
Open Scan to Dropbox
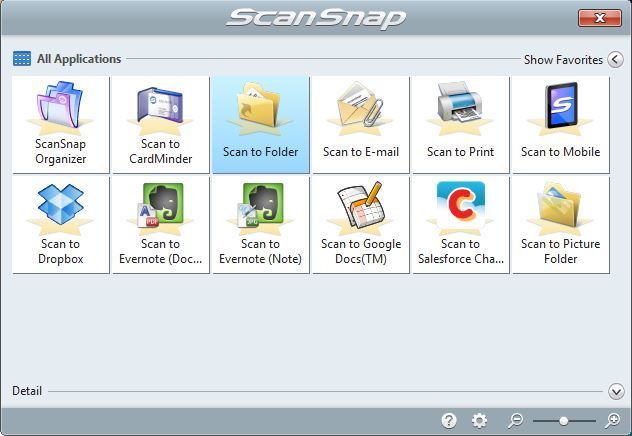[x=60, y=225]
